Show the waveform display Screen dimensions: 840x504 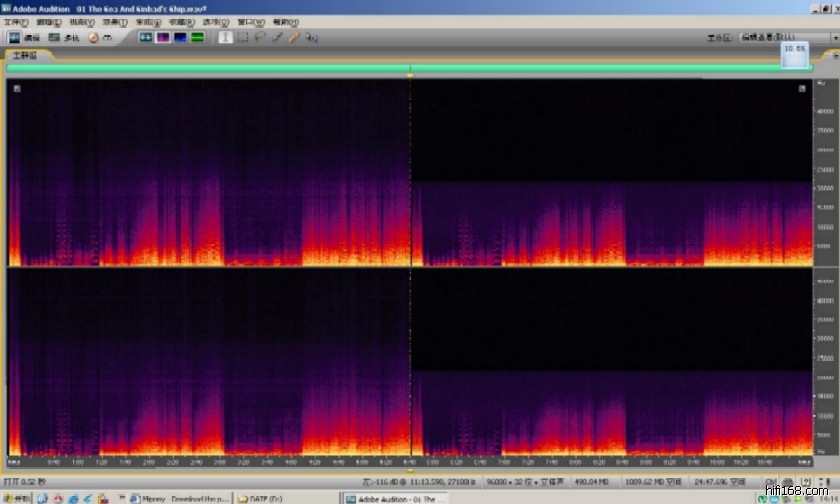[x=145, y=37]
